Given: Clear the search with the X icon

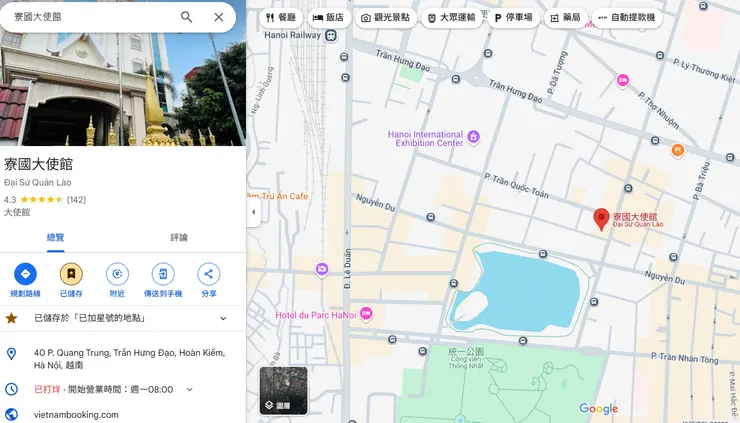Looking at the screenshot, I should [x=219, y=17].
